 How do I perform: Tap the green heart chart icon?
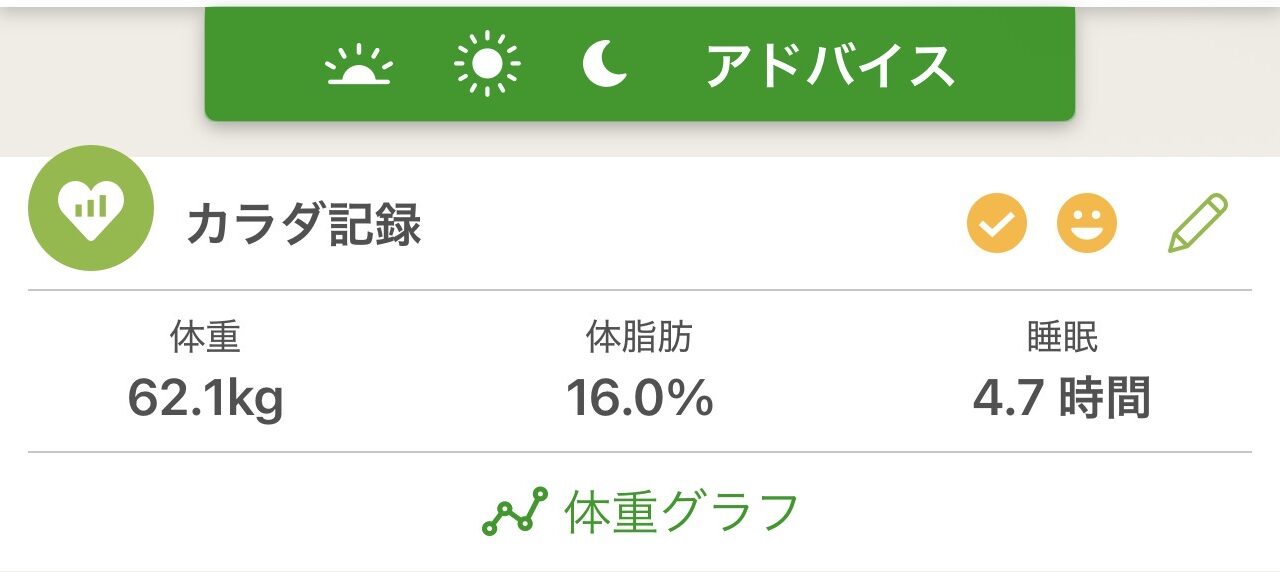point(91,208)
